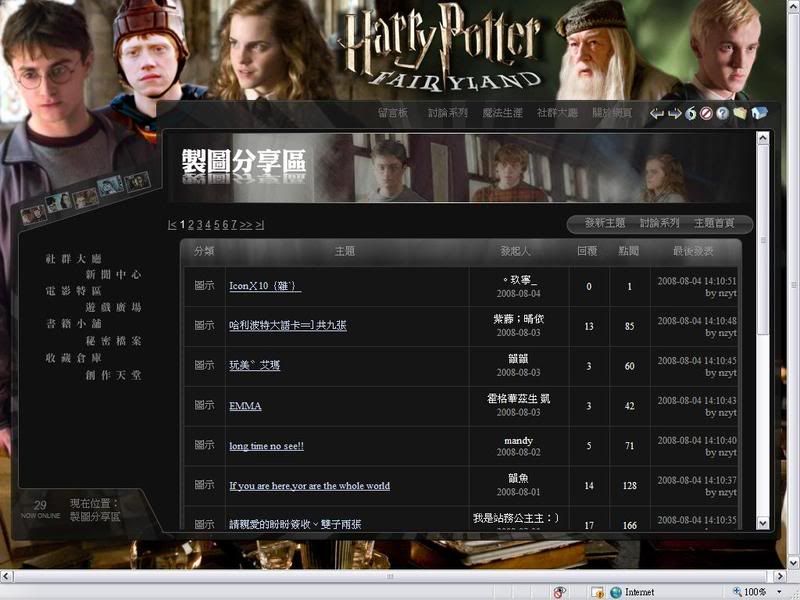Go to 新聞中心 in the left sidebar
The height and width of the screenshot is (600, 800).
pyautogui.click(x=113, y=274)
